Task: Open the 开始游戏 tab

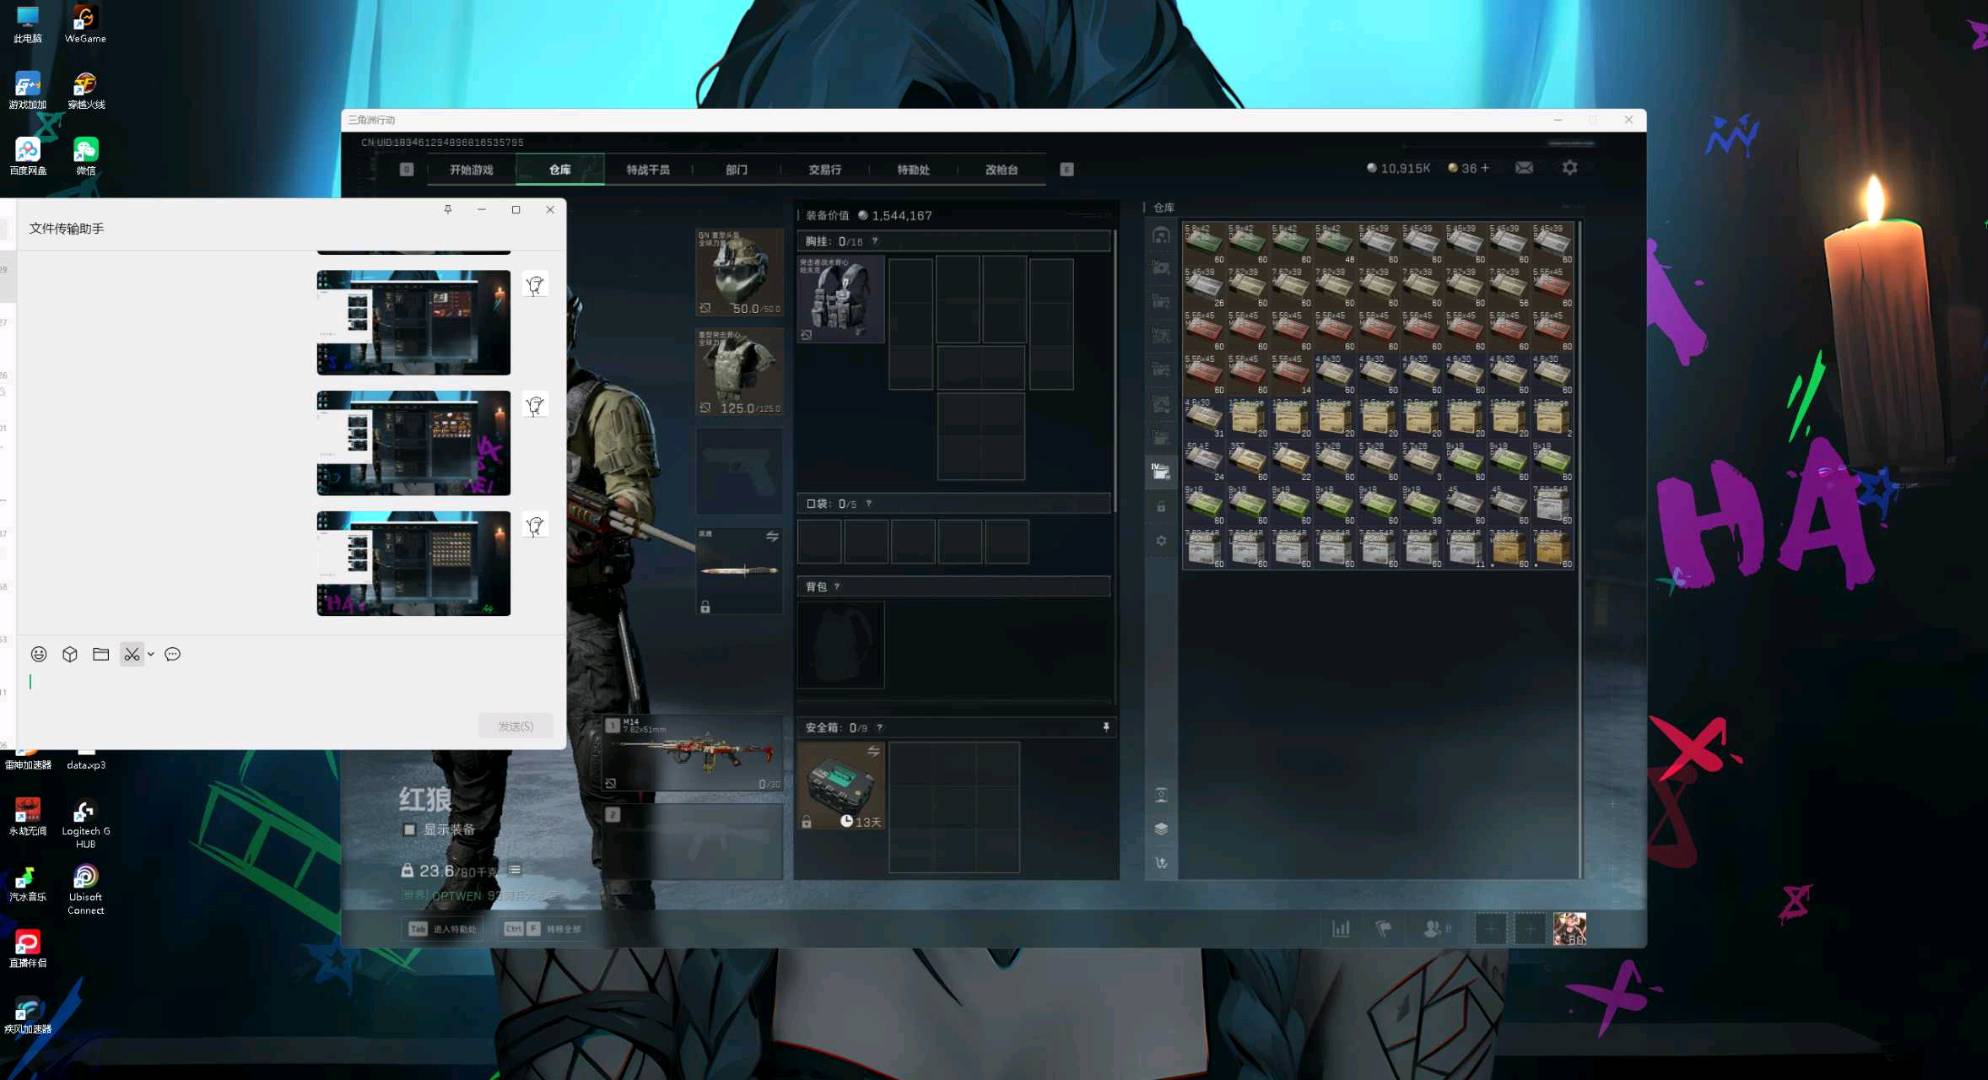Action: click(x=471, y=169)
